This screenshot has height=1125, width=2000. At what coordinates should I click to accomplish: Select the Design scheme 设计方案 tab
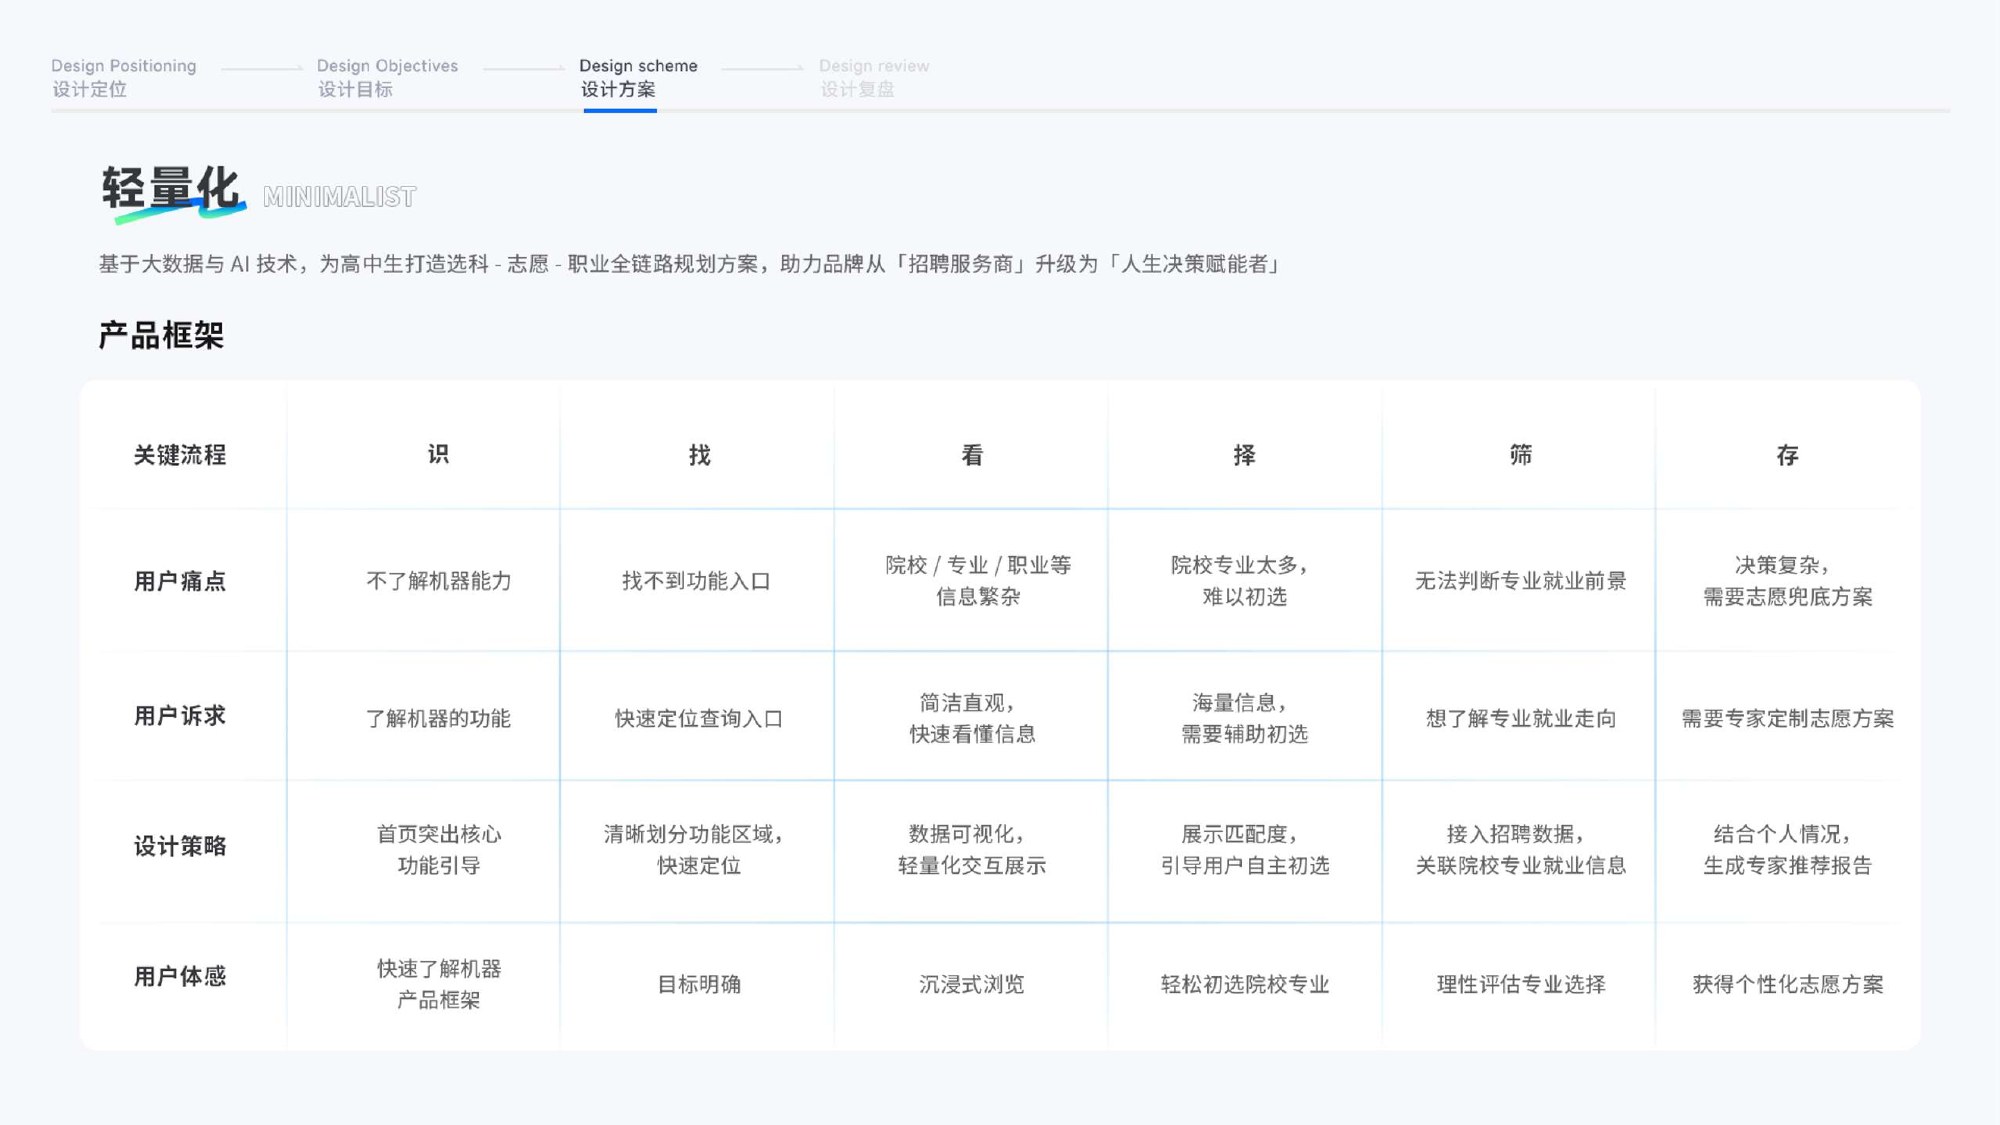click(x=638, y=78)
